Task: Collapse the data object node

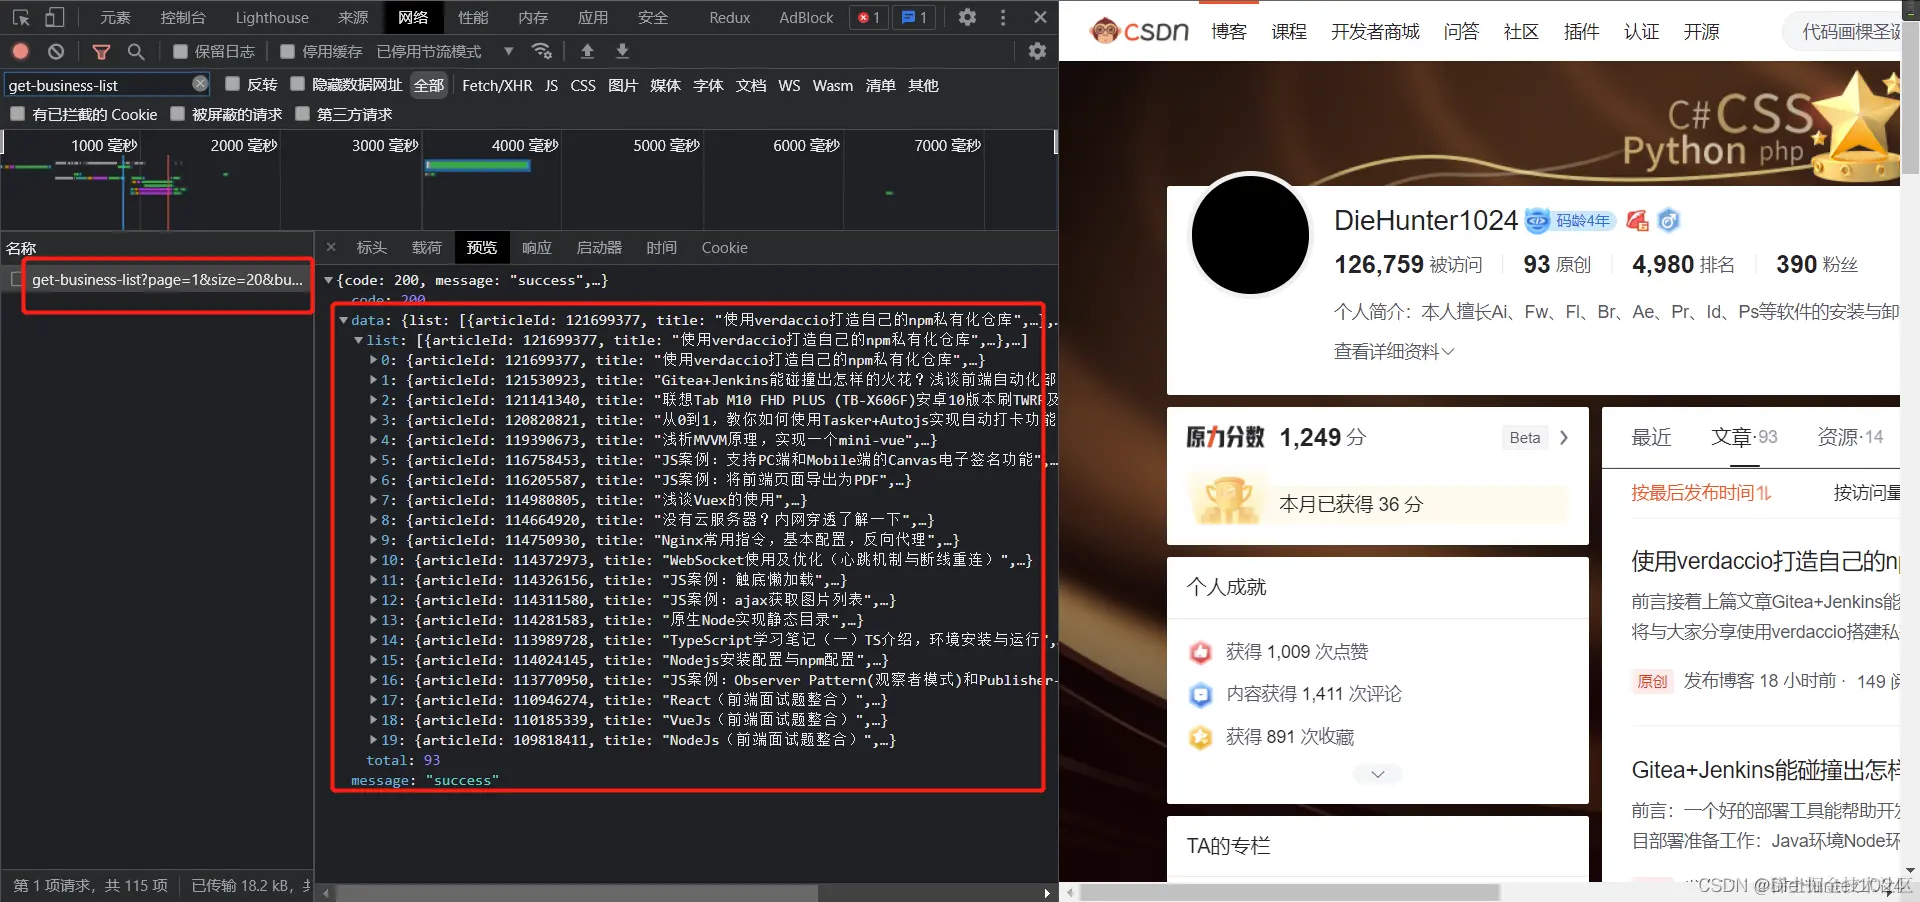Action: [x=343, y=320]
